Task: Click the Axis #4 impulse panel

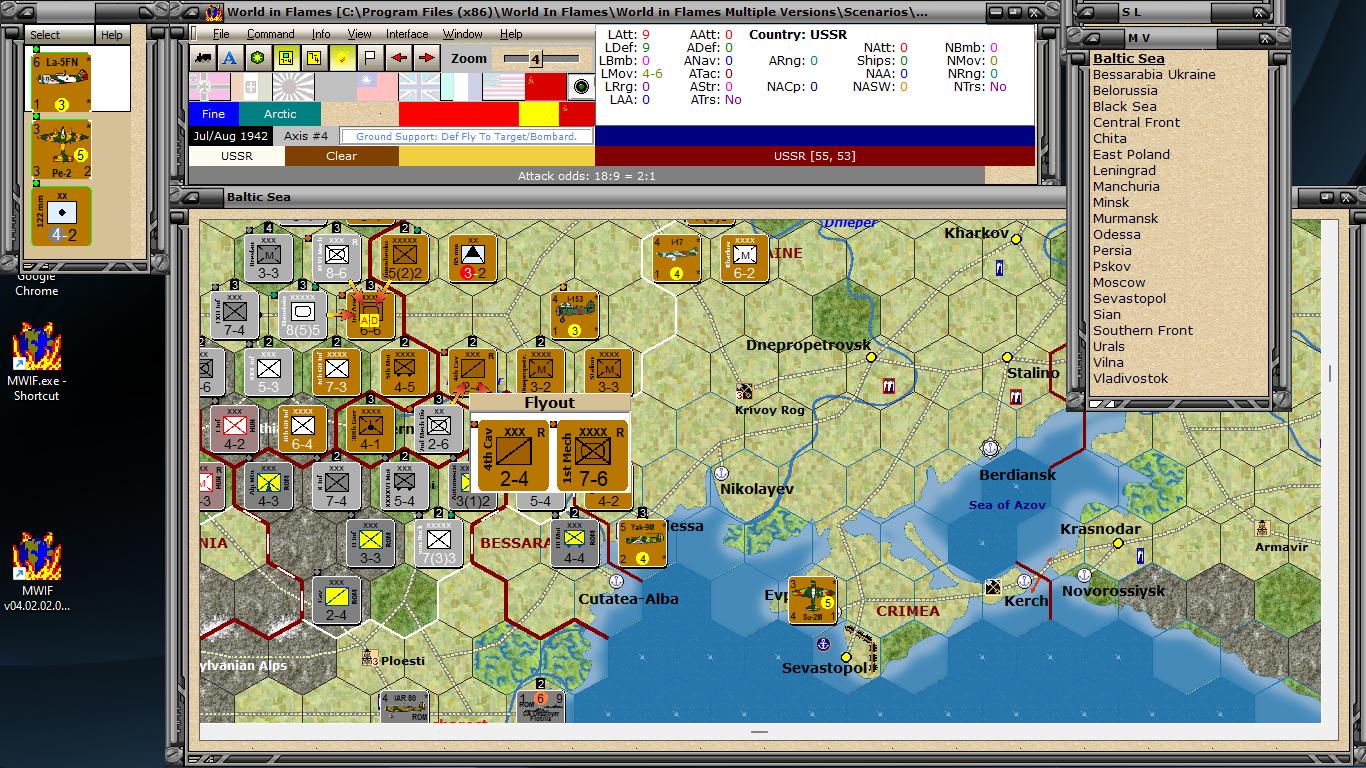Action: tap(306, 136)
